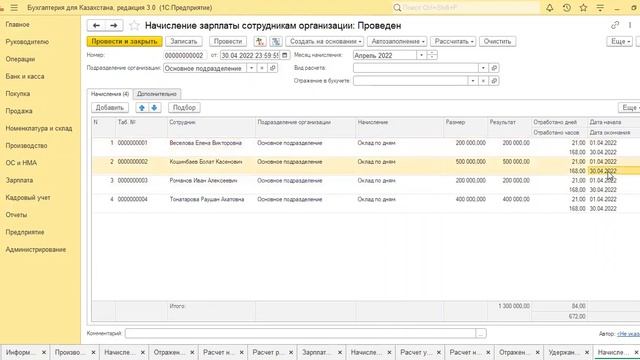Open Комментарий ellipsis editor button

tap(481, 333)
